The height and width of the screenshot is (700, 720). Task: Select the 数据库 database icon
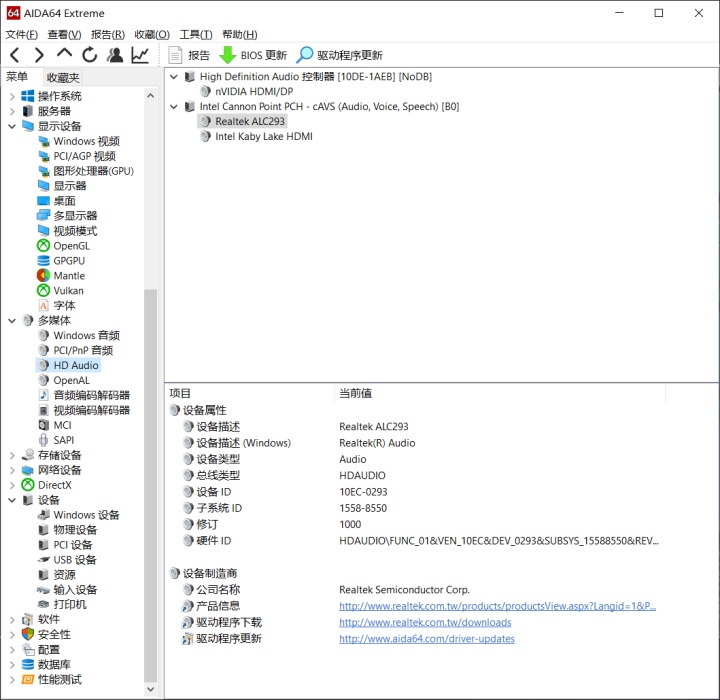click(28, 665)
